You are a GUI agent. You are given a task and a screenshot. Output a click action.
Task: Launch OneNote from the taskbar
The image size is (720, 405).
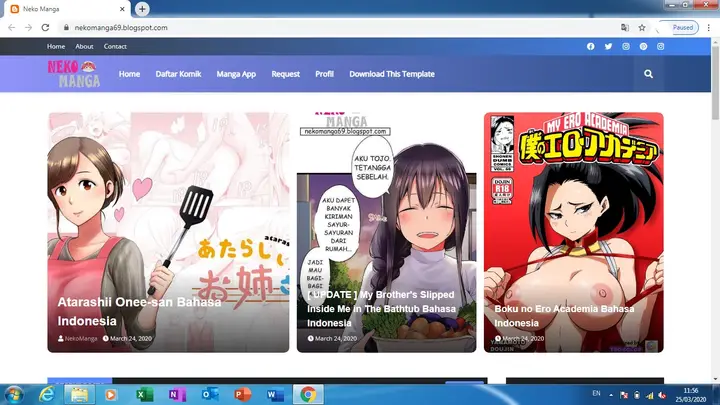click(177, 394)
